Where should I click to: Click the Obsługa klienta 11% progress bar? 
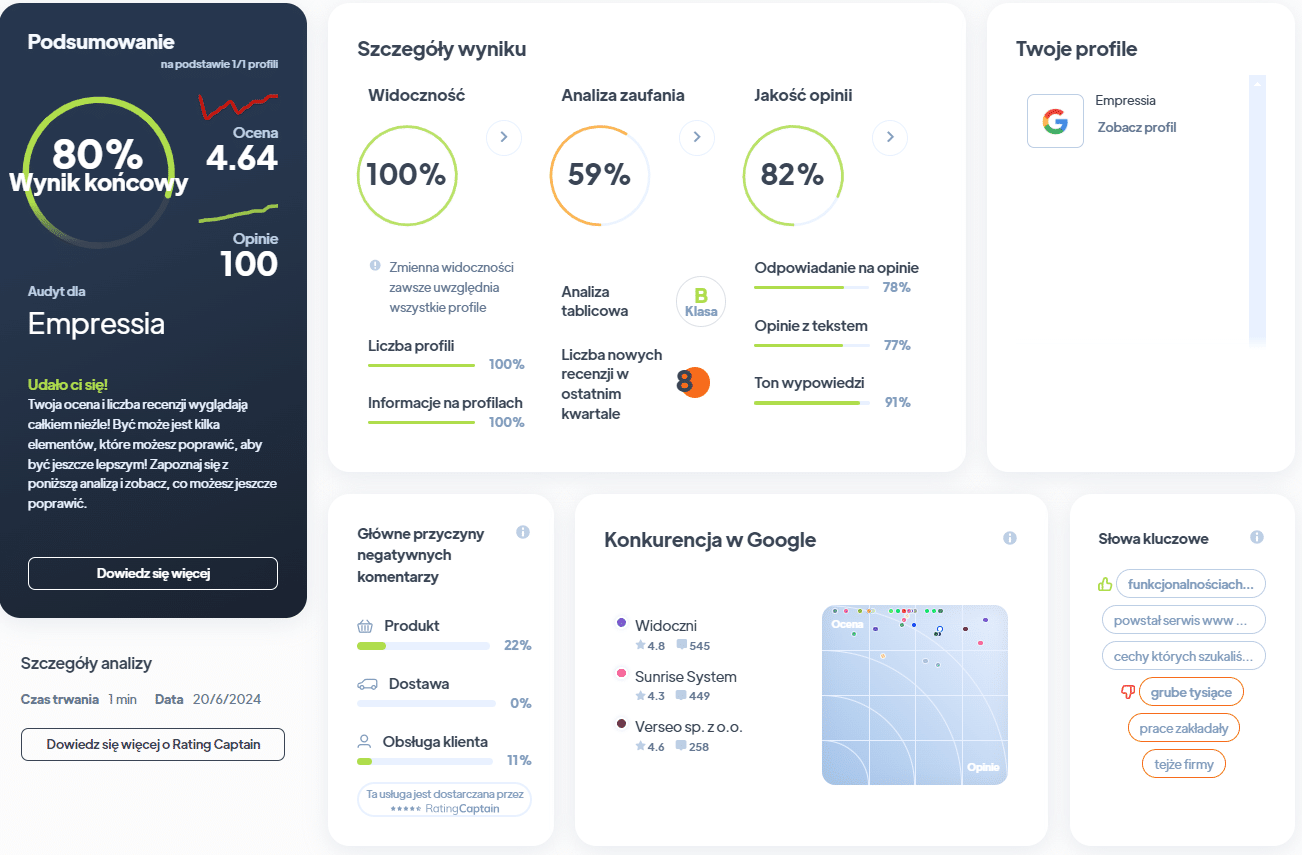click(x=423, y=762)
